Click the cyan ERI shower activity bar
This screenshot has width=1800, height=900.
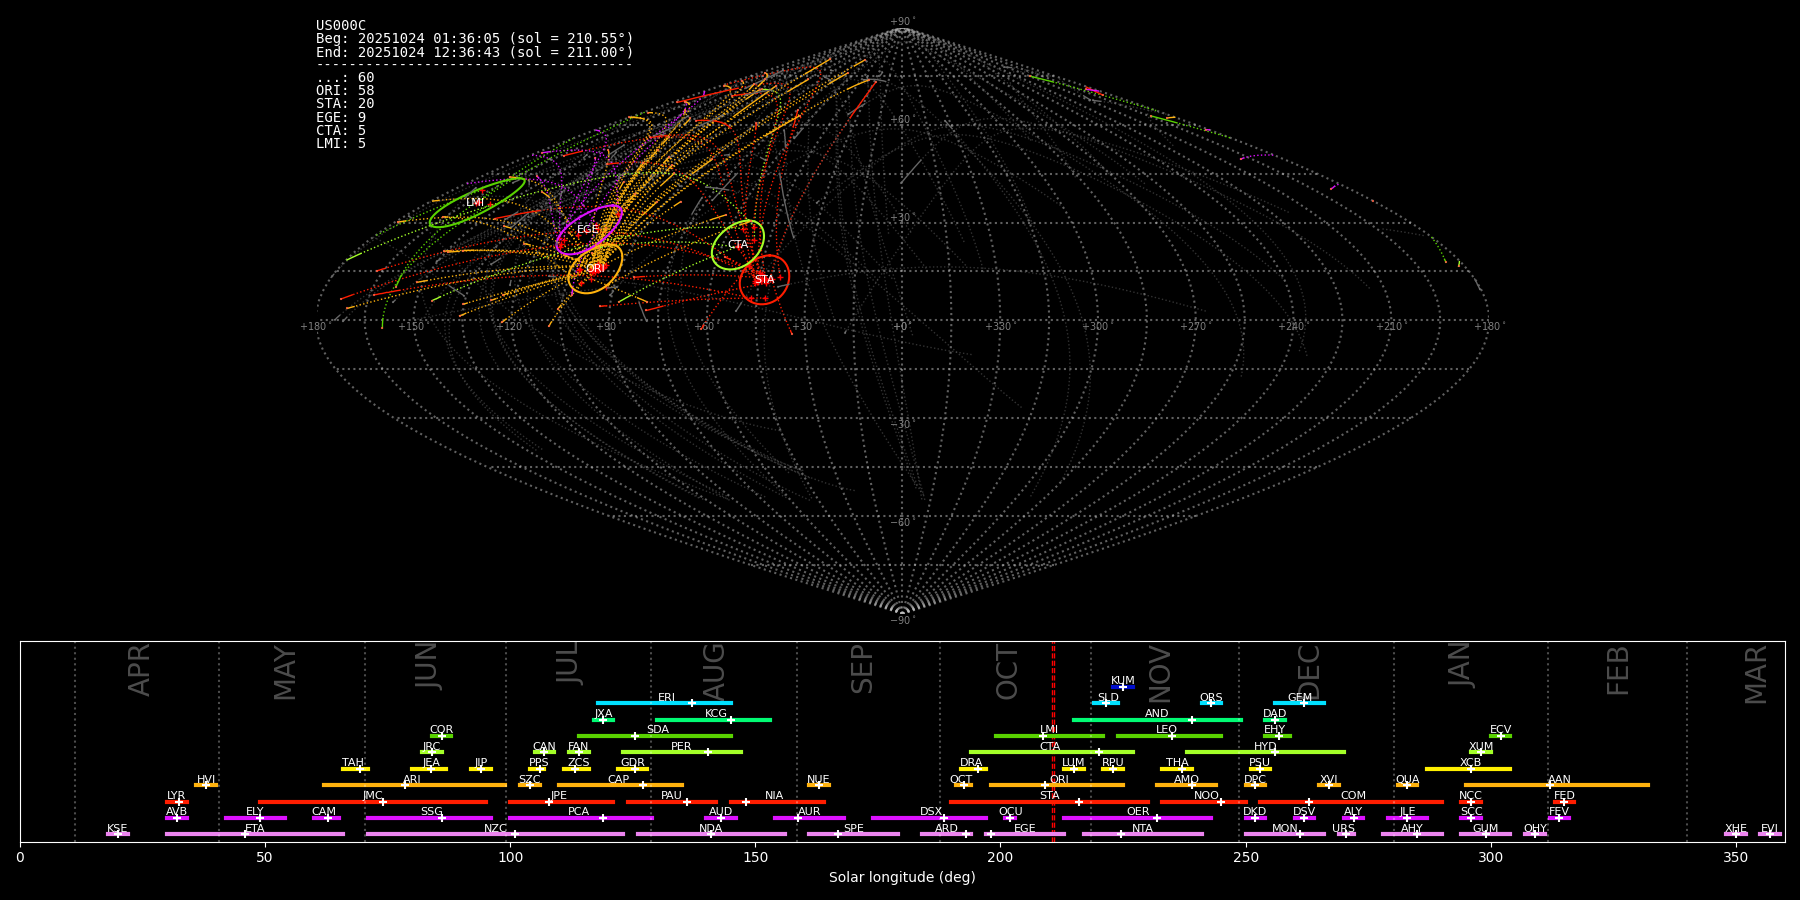coord(640,703)
